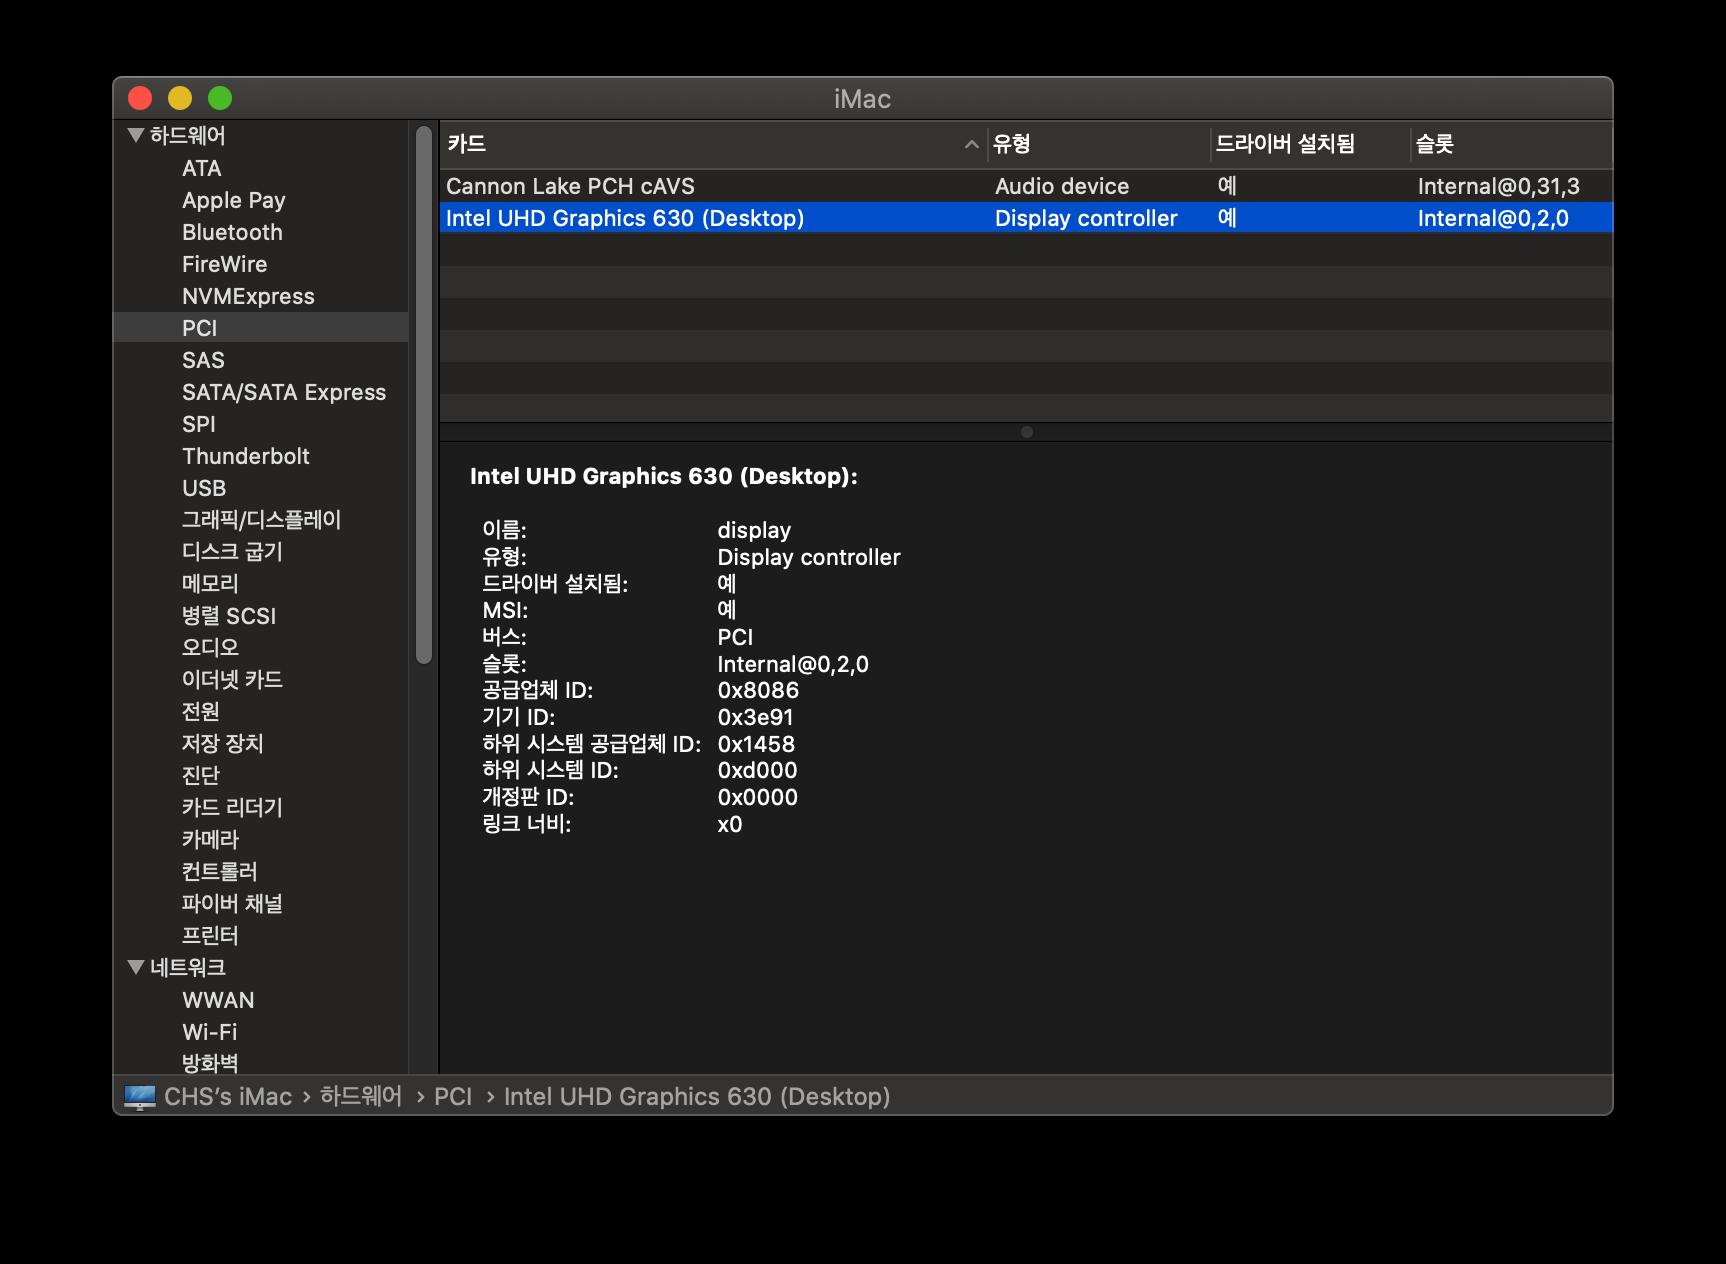Select 이더넷 카드 in the sidebar
The height and width of the screenshot is (1264, 1726).
[232, 680]
